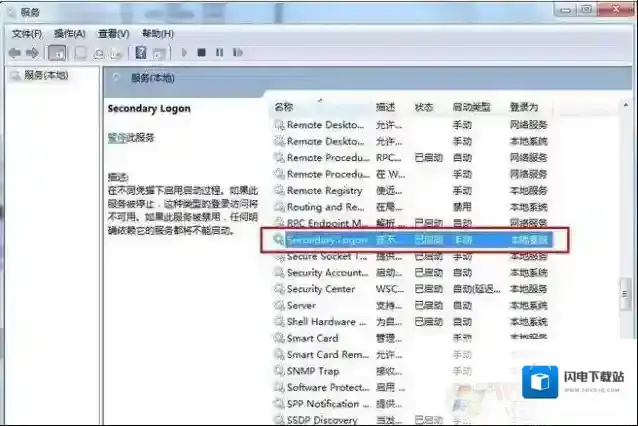This screenshot has width=638, height=426.
Task: Sort by the 名称 column header
Action: click(x=284, y=107)
